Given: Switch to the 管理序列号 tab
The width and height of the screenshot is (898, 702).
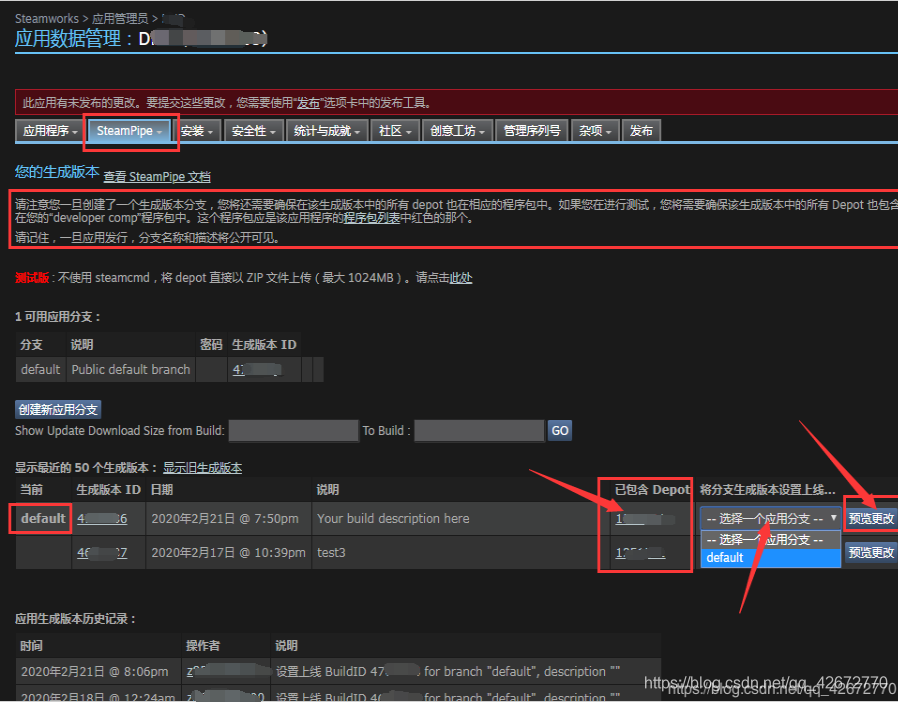Looking at the screenshot, I should [x=531, y=131].
